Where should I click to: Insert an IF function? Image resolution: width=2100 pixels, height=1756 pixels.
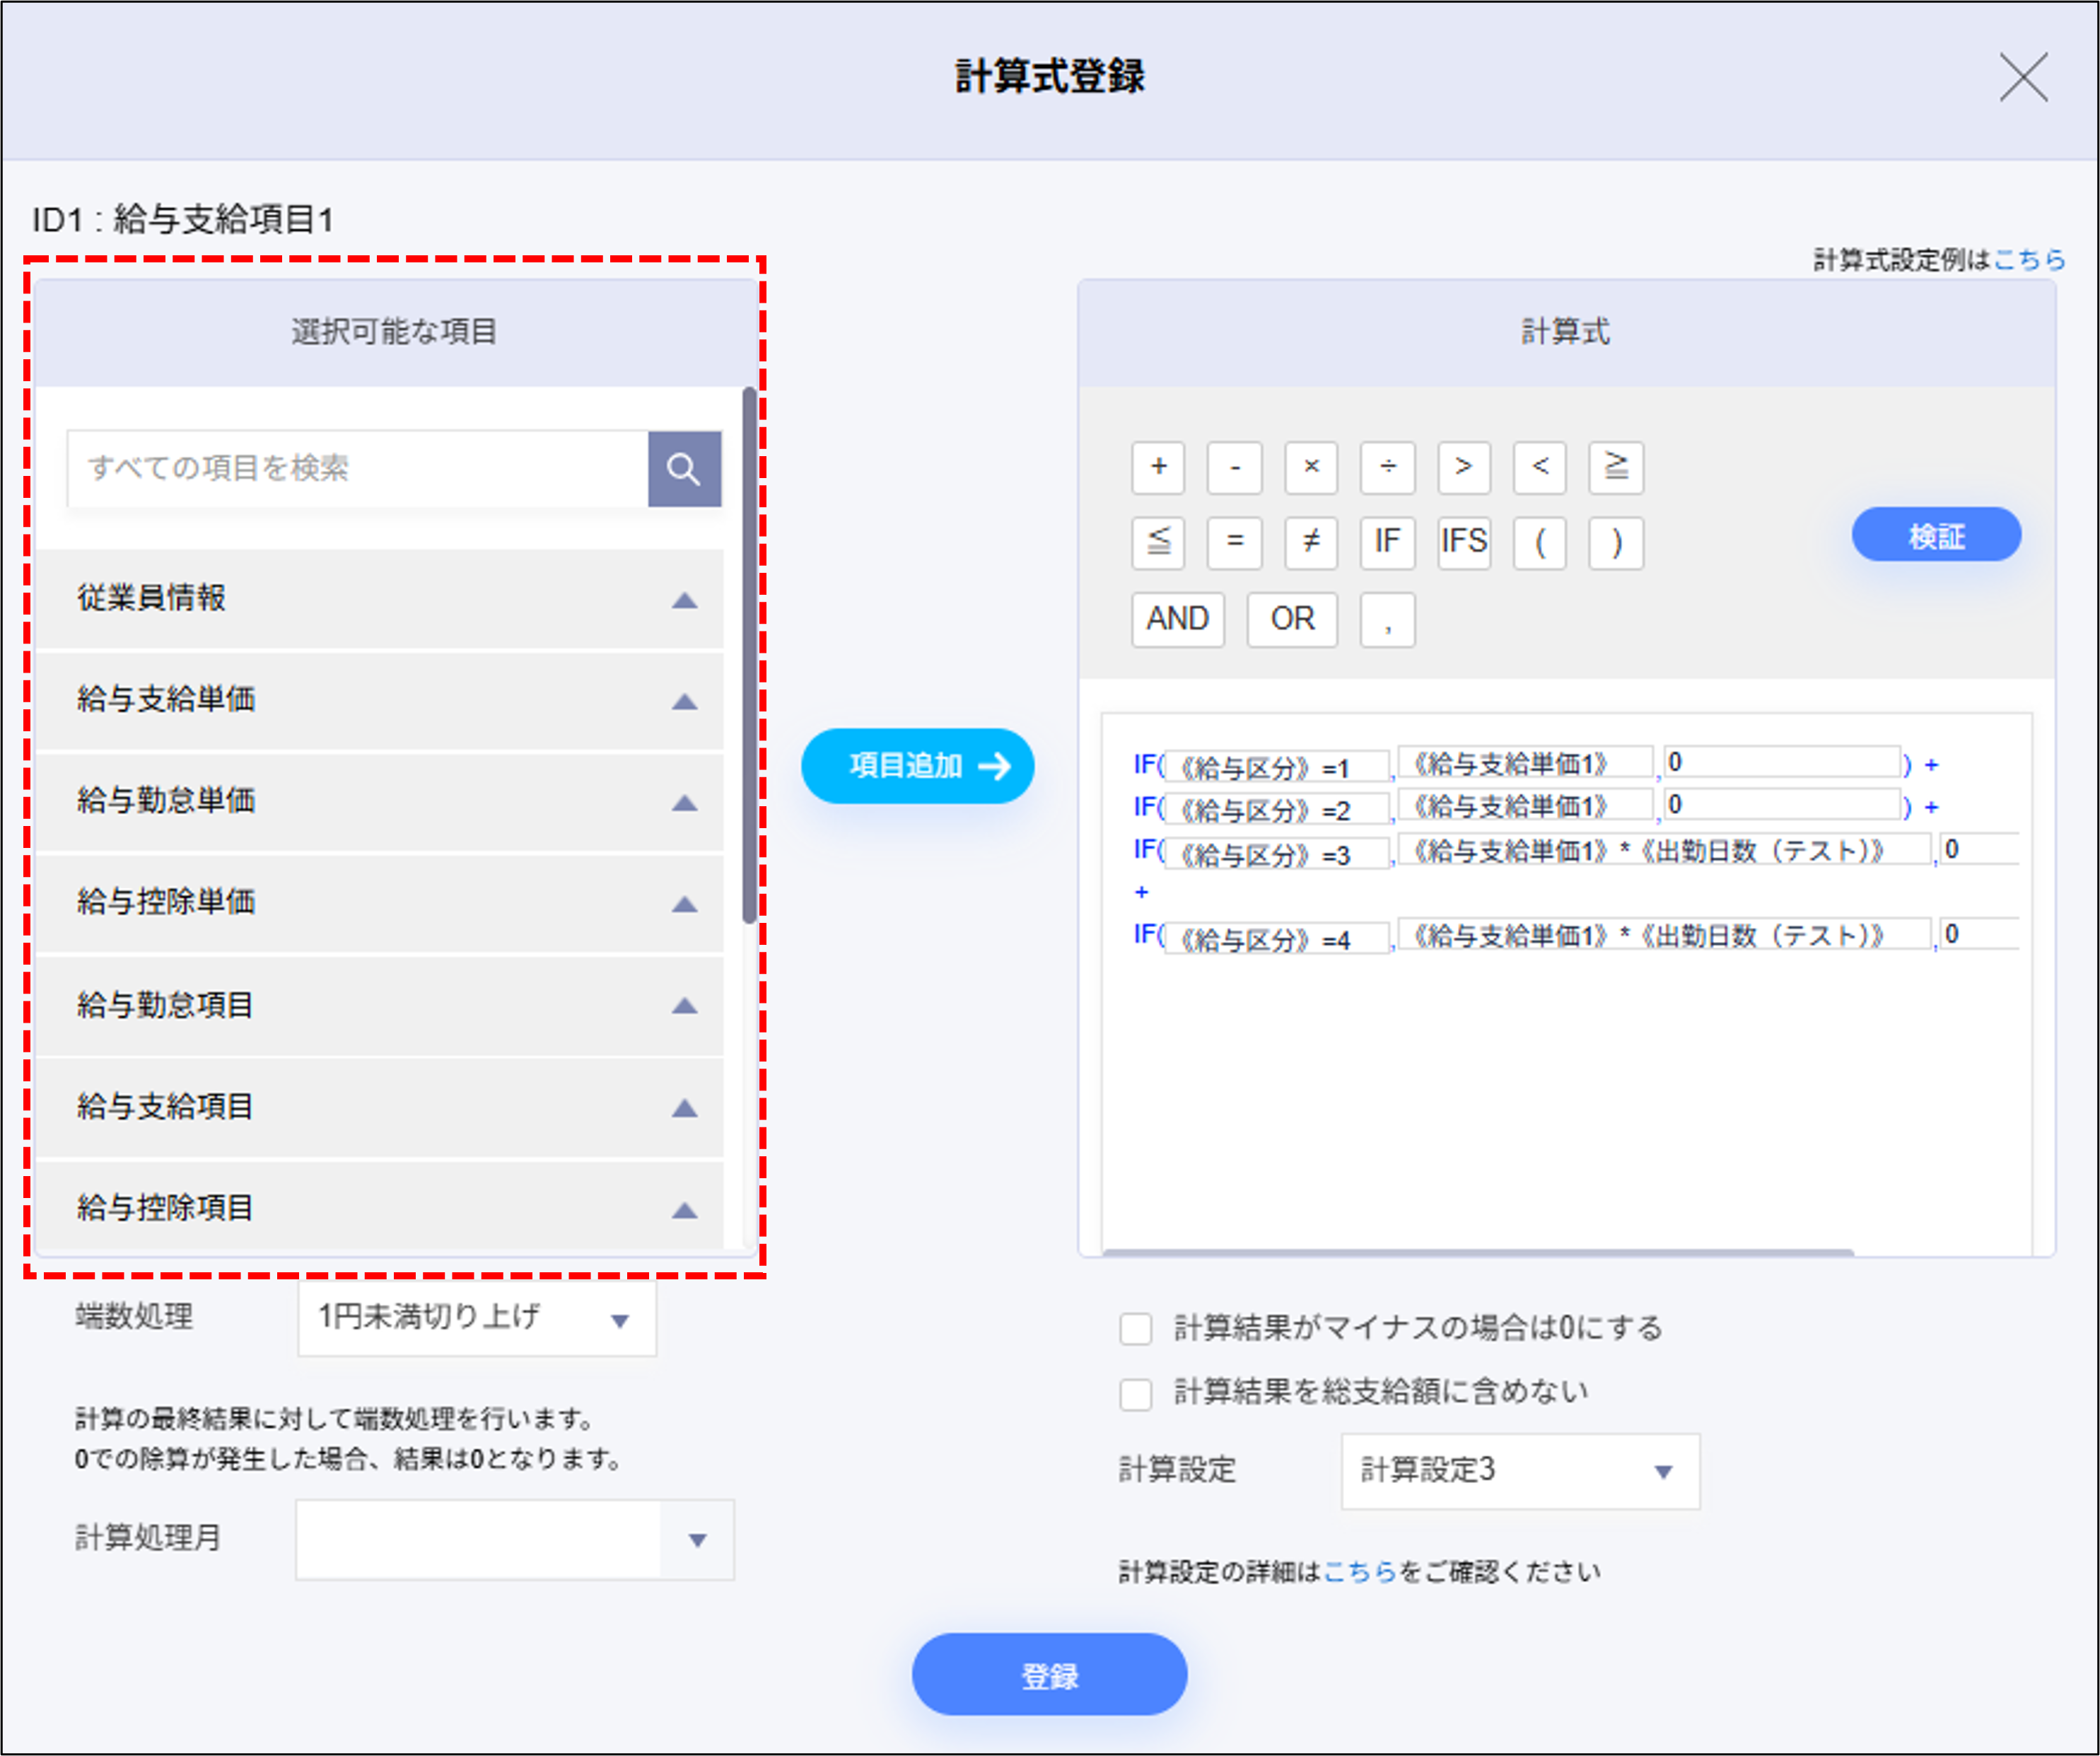tap(1387, 543)
